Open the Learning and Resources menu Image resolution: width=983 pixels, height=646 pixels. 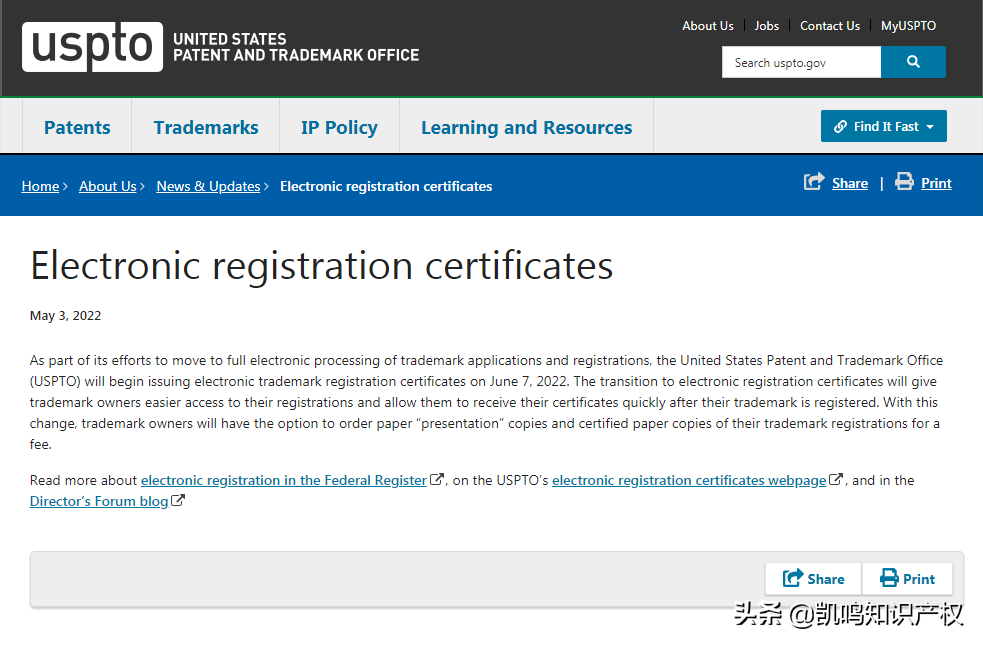click(527, 127)
